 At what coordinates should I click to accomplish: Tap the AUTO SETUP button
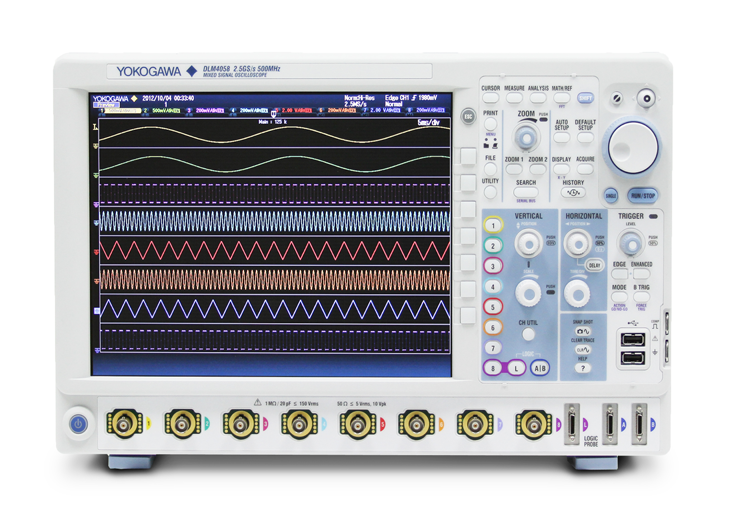[x=562, y=138]
